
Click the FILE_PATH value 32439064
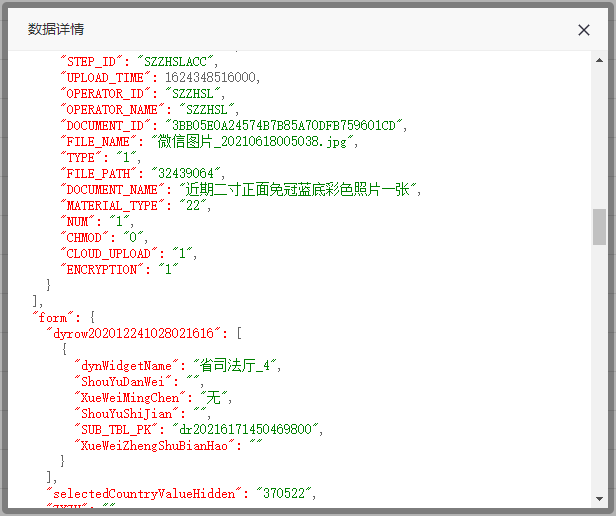click(189, 173)
